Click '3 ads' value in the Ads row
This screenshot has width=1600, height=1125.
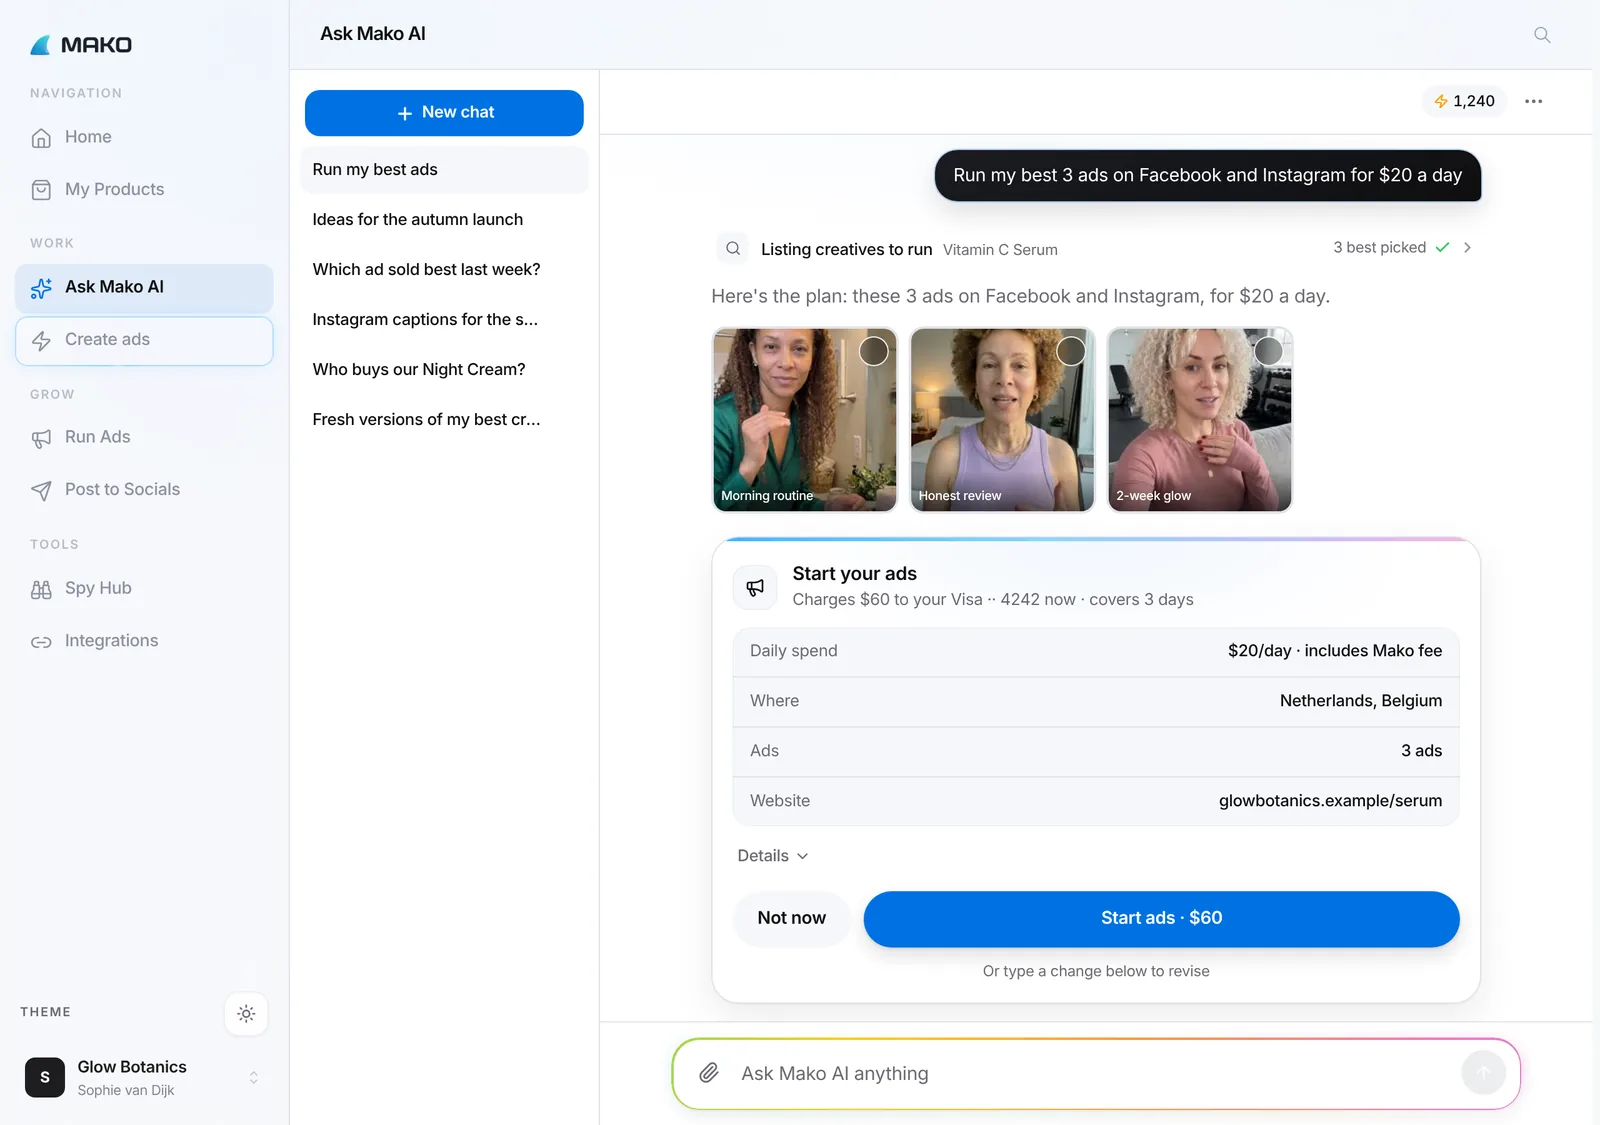tap(1421, 751)
